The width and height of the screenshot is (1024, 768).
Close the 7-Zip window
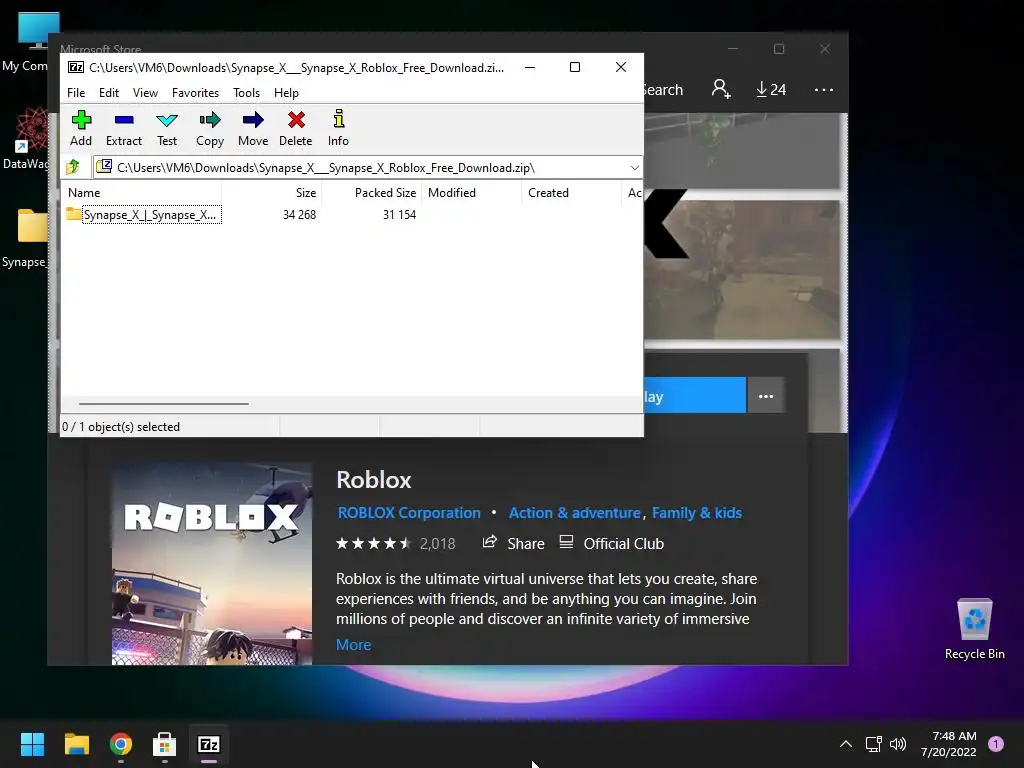(621, 67)
